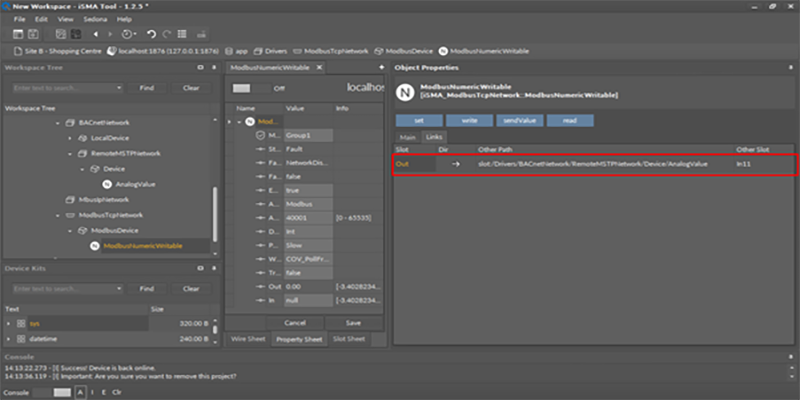
Task: Click the Drivers breadcrumb
Action: click(x=270, y=51)
